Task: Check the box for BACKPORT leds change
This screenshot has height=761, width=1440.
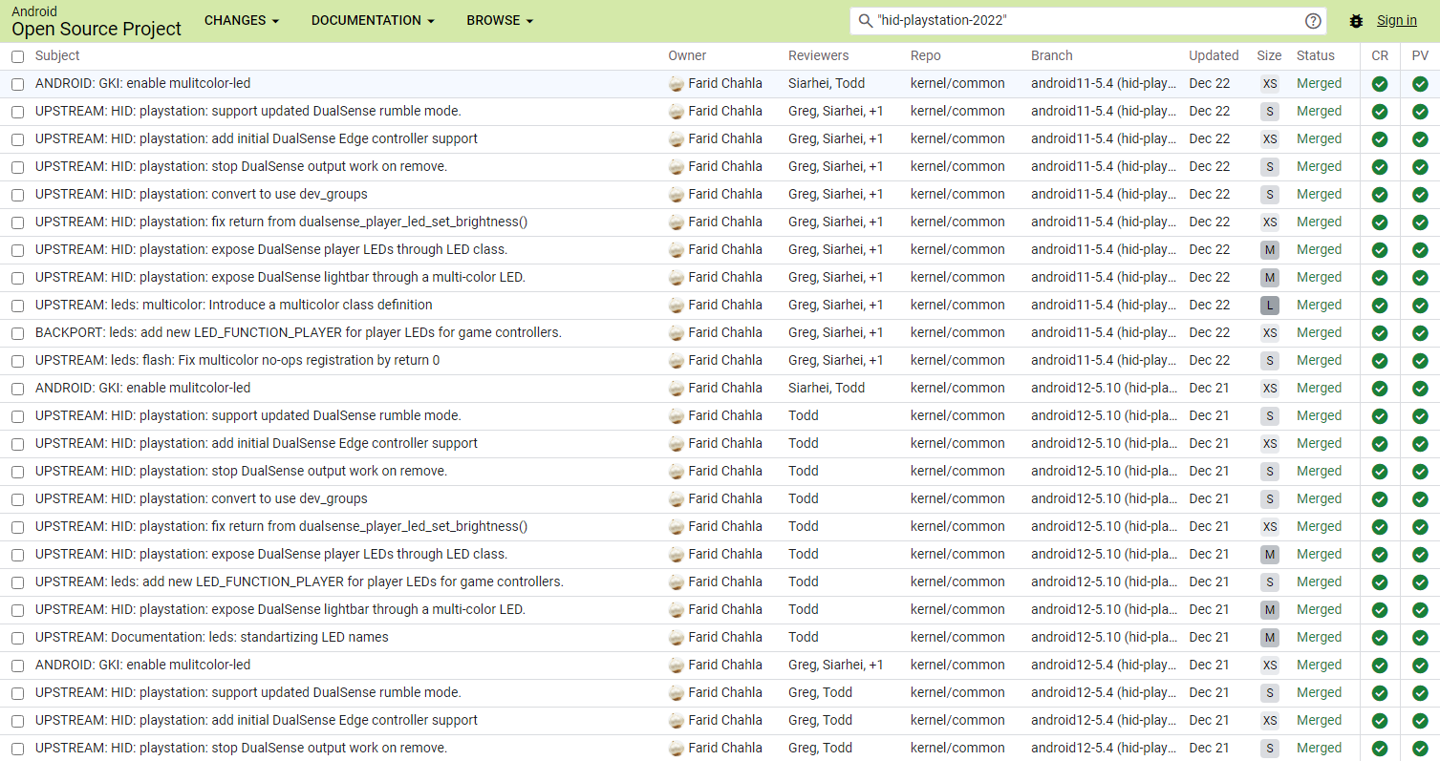Action: coord(17,333)
